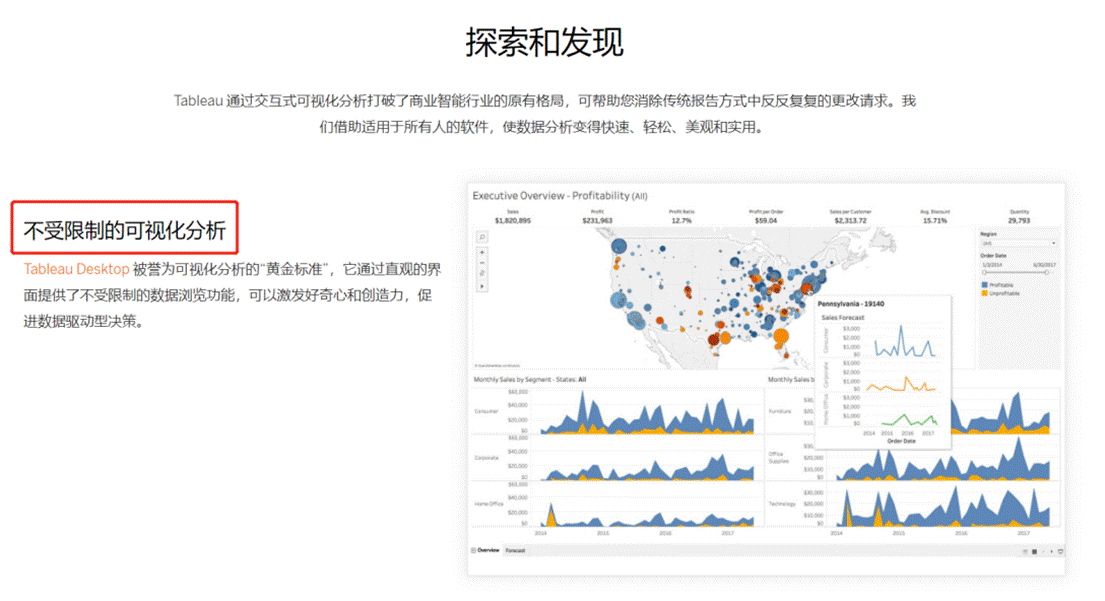Click the Executive Overview - Profitability title
Viewport: 1105px width, 601px height.
point(560,196)
